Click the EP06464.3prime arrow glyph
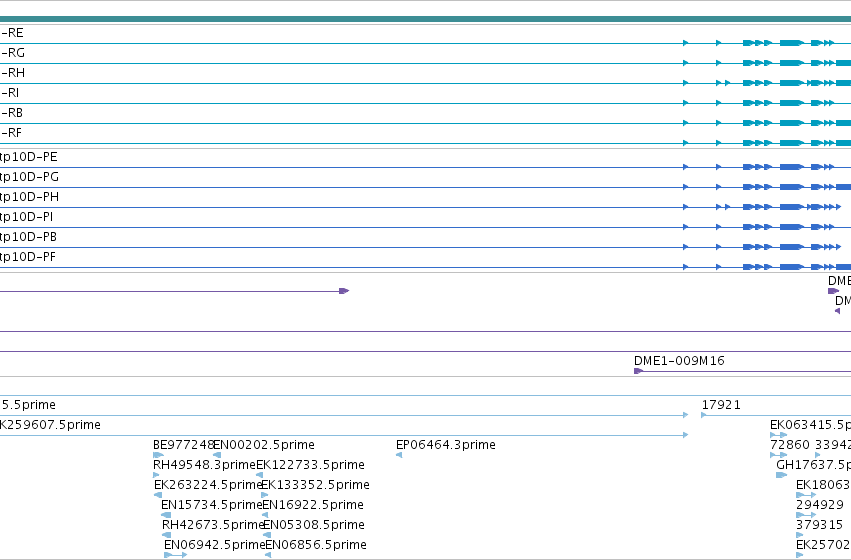851x560 pixels. (399, 455)
